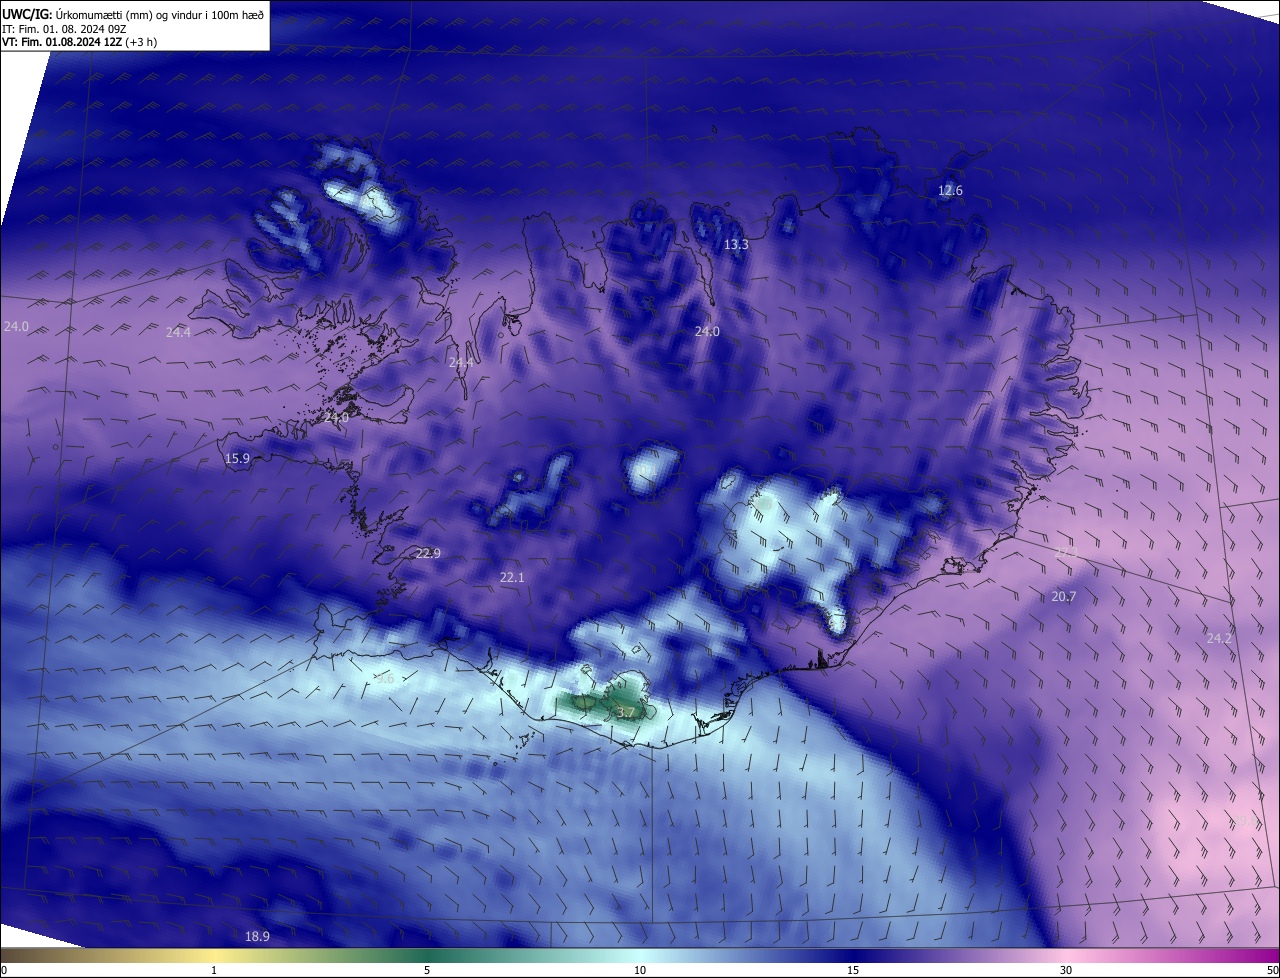1280x978 pixels.
Task: Click the colorbar tick label 15
Action: (853, 971)
